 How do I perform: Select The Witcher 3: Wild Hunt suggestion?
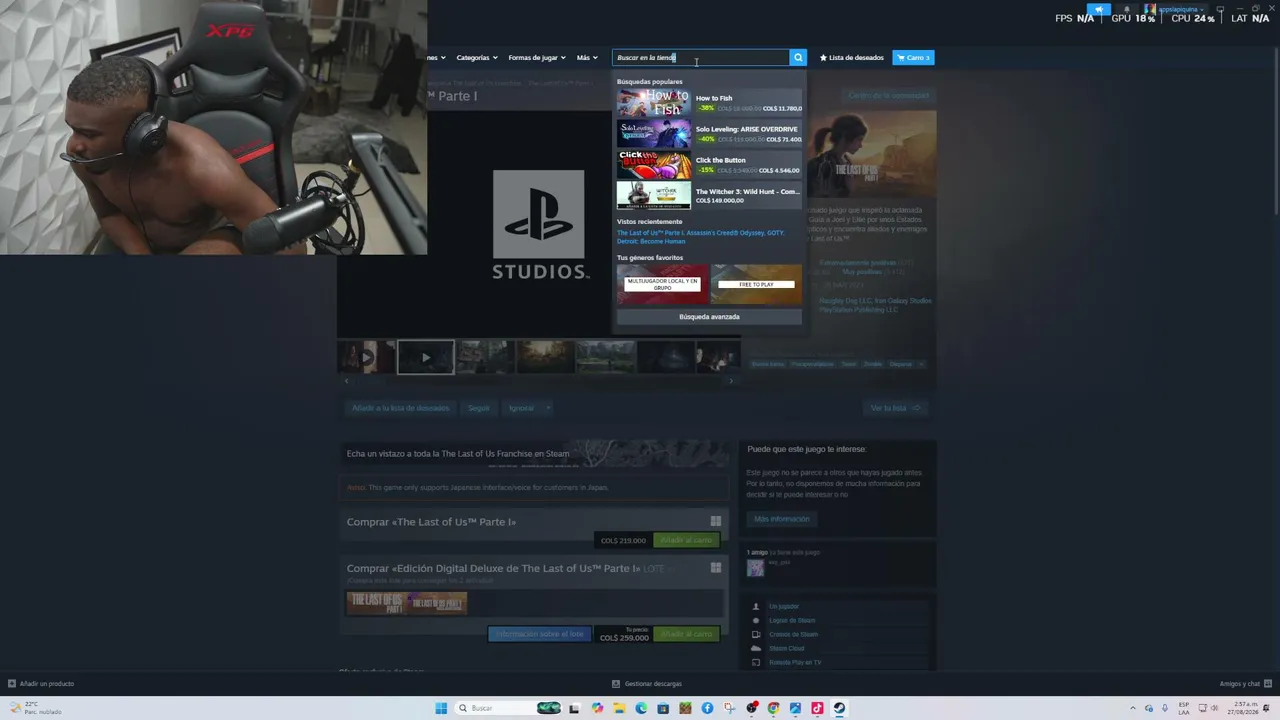click(709, 196)
